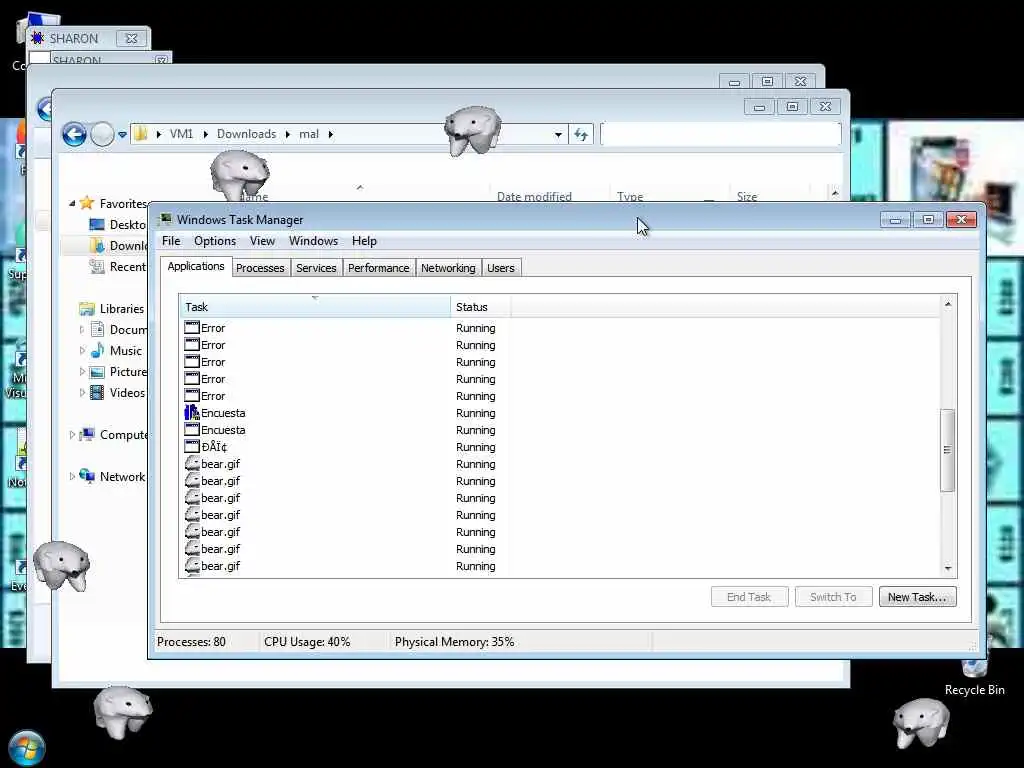Click the New Task... button
The width and height of the screenshot is (1024, 768).
pyautogui.click(x=918, y=597)
